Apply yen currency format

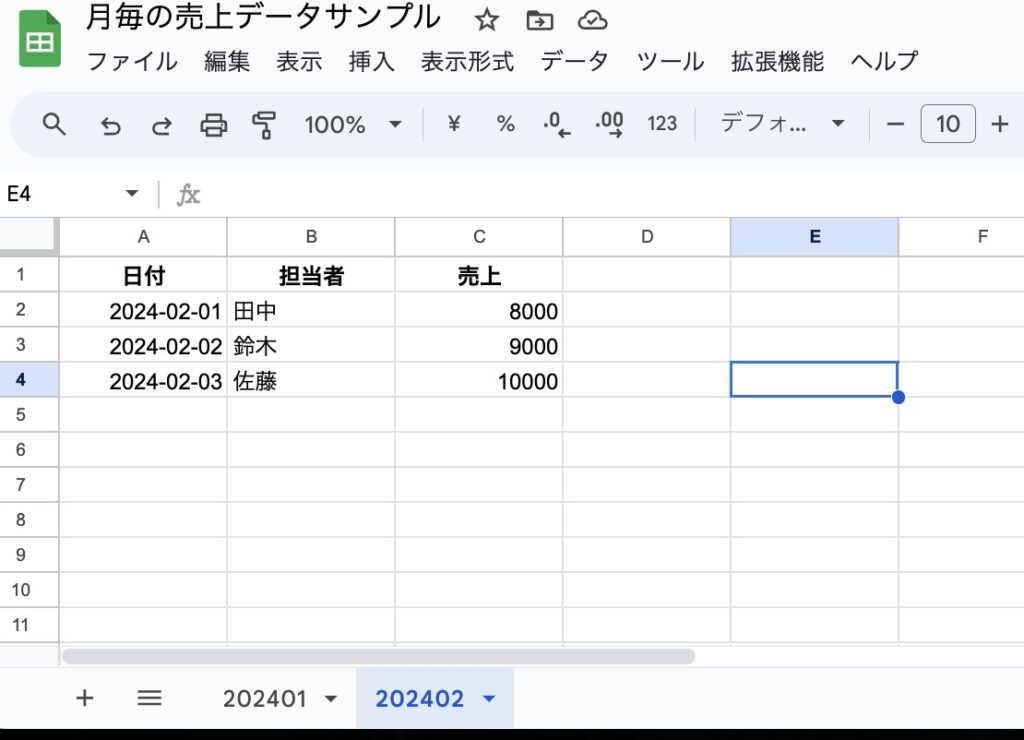tap(454, 124)
